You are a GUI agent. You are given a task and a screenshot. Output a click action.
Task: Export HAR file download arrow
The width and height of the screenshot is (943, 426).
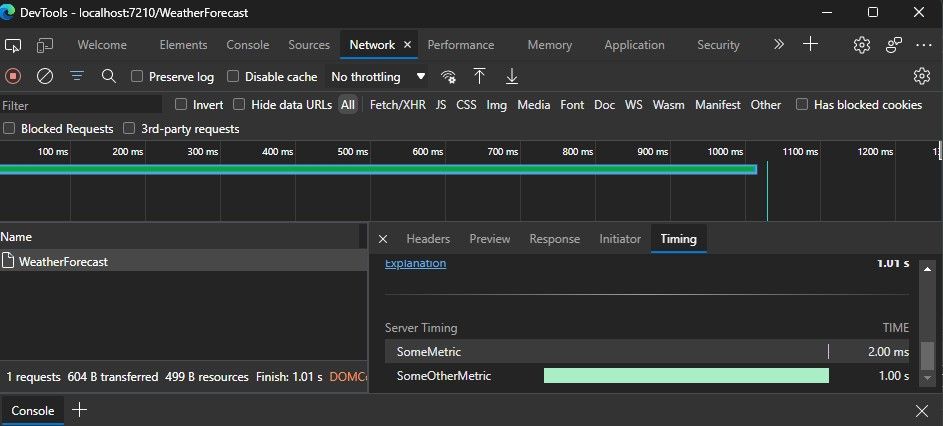(512, 76)
